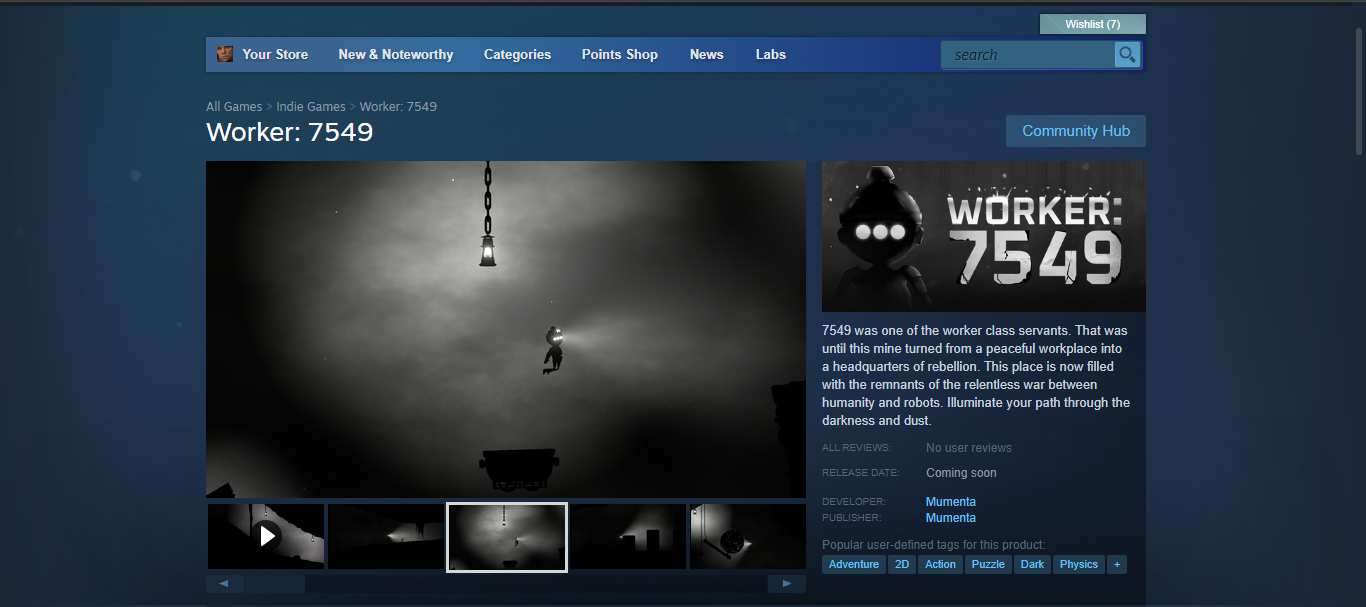
Task: Open New & Noteworthy menu
Action: click(396, 55)
